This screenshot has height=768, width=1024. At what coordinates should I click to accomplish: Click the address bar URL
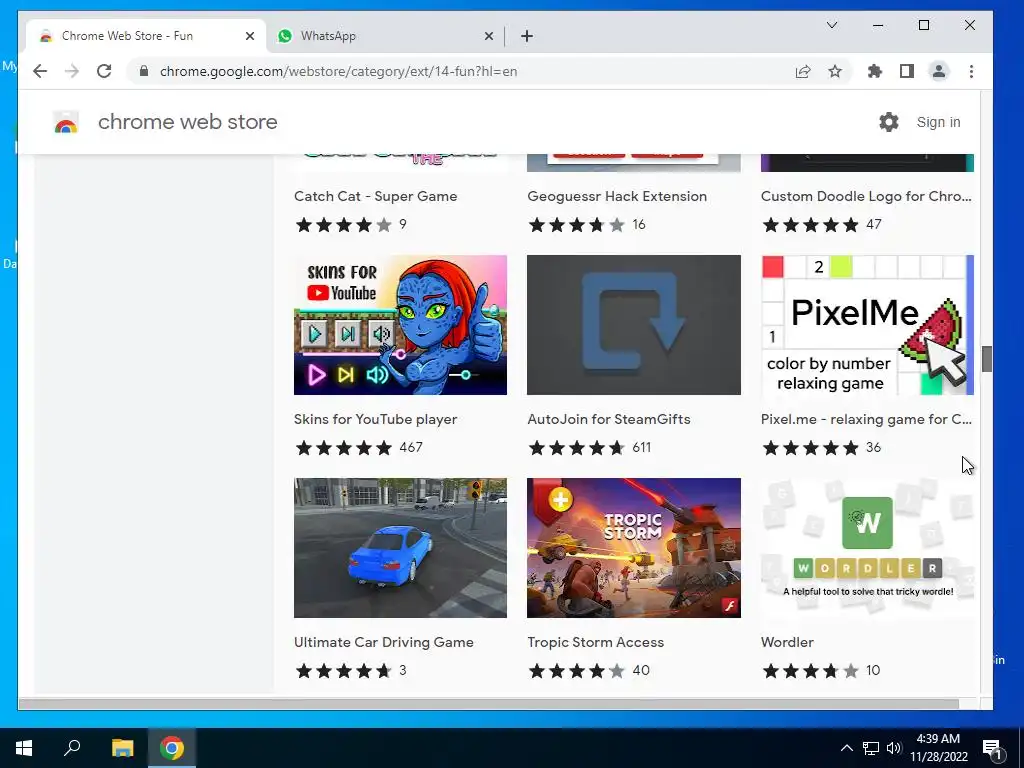tap(338, 71)
